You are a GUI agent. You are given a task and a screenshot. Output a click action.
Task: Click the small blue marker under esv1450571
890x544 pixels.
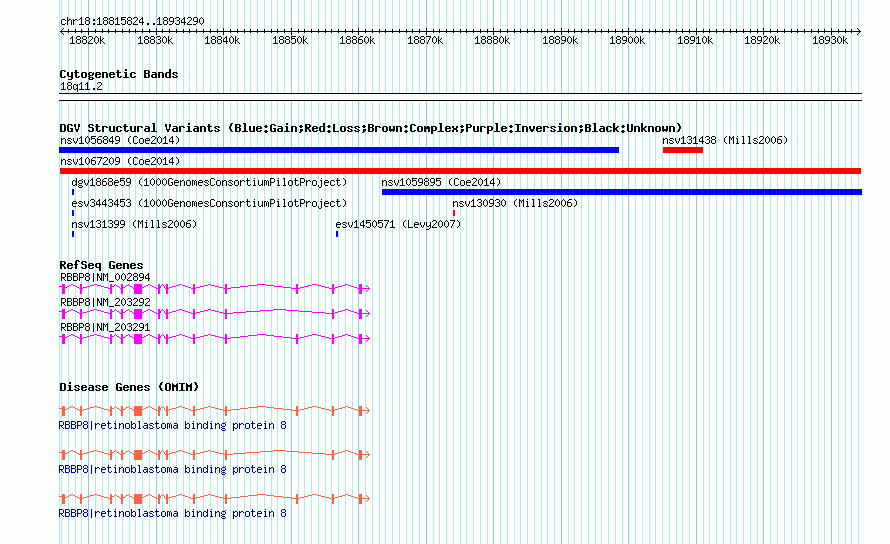pos(337,234)
